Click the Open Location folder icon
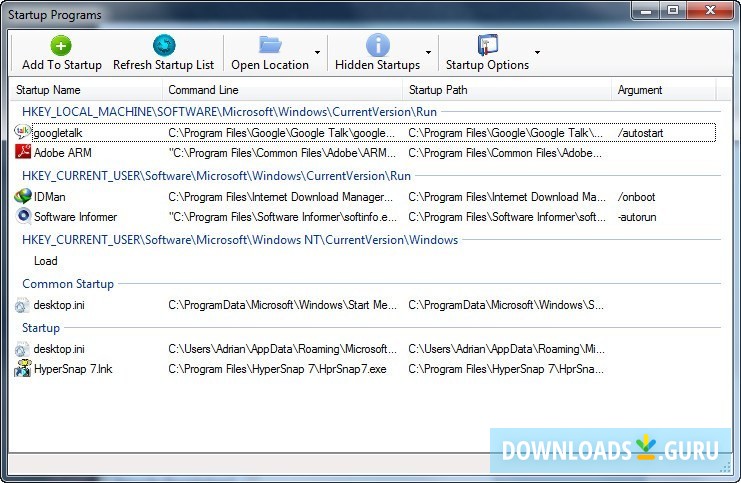Viewport: 741px width, 483px height. tap(270, 45)
